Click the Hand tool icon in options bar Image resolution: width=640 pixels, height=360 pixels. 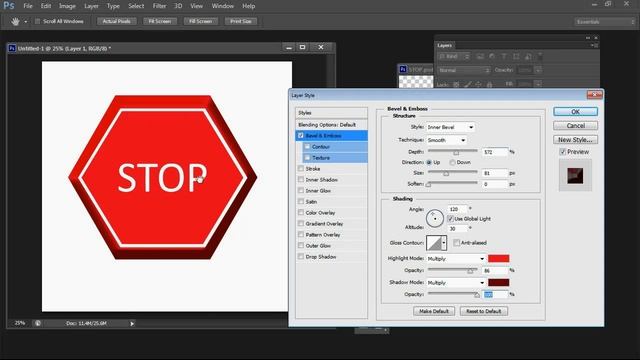point(16,21)
